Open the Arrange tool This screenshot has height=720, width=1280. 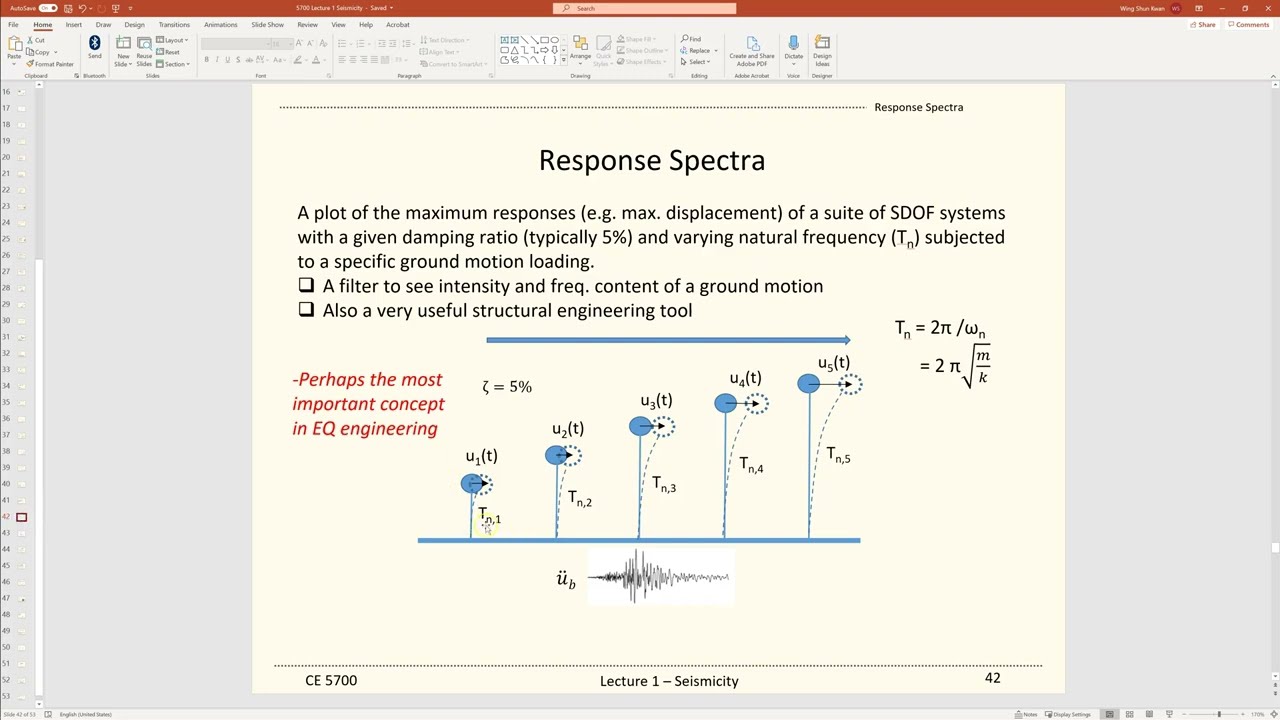580,51
